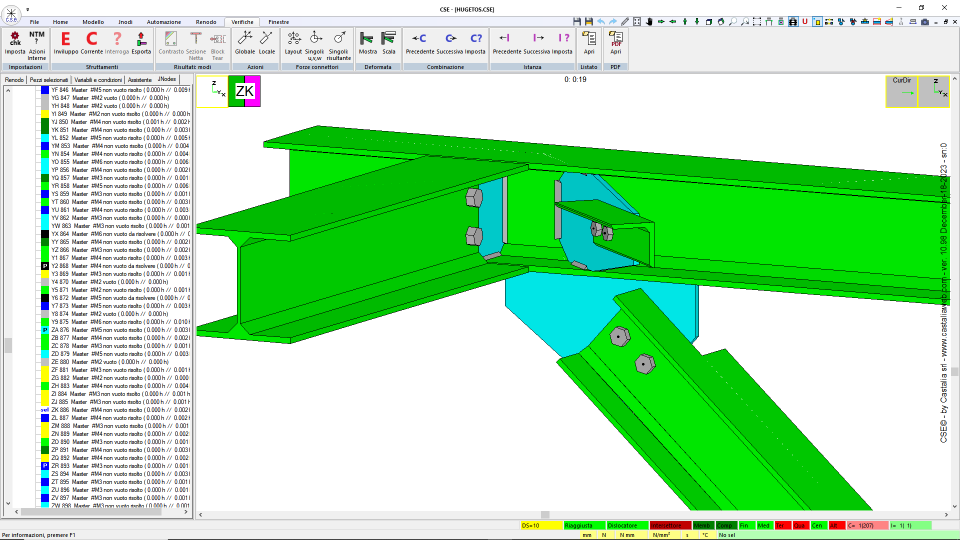Select Inviluppo envelope exploitation icon
The width and height of the screenshot is (960, 540).
[66, 43]
